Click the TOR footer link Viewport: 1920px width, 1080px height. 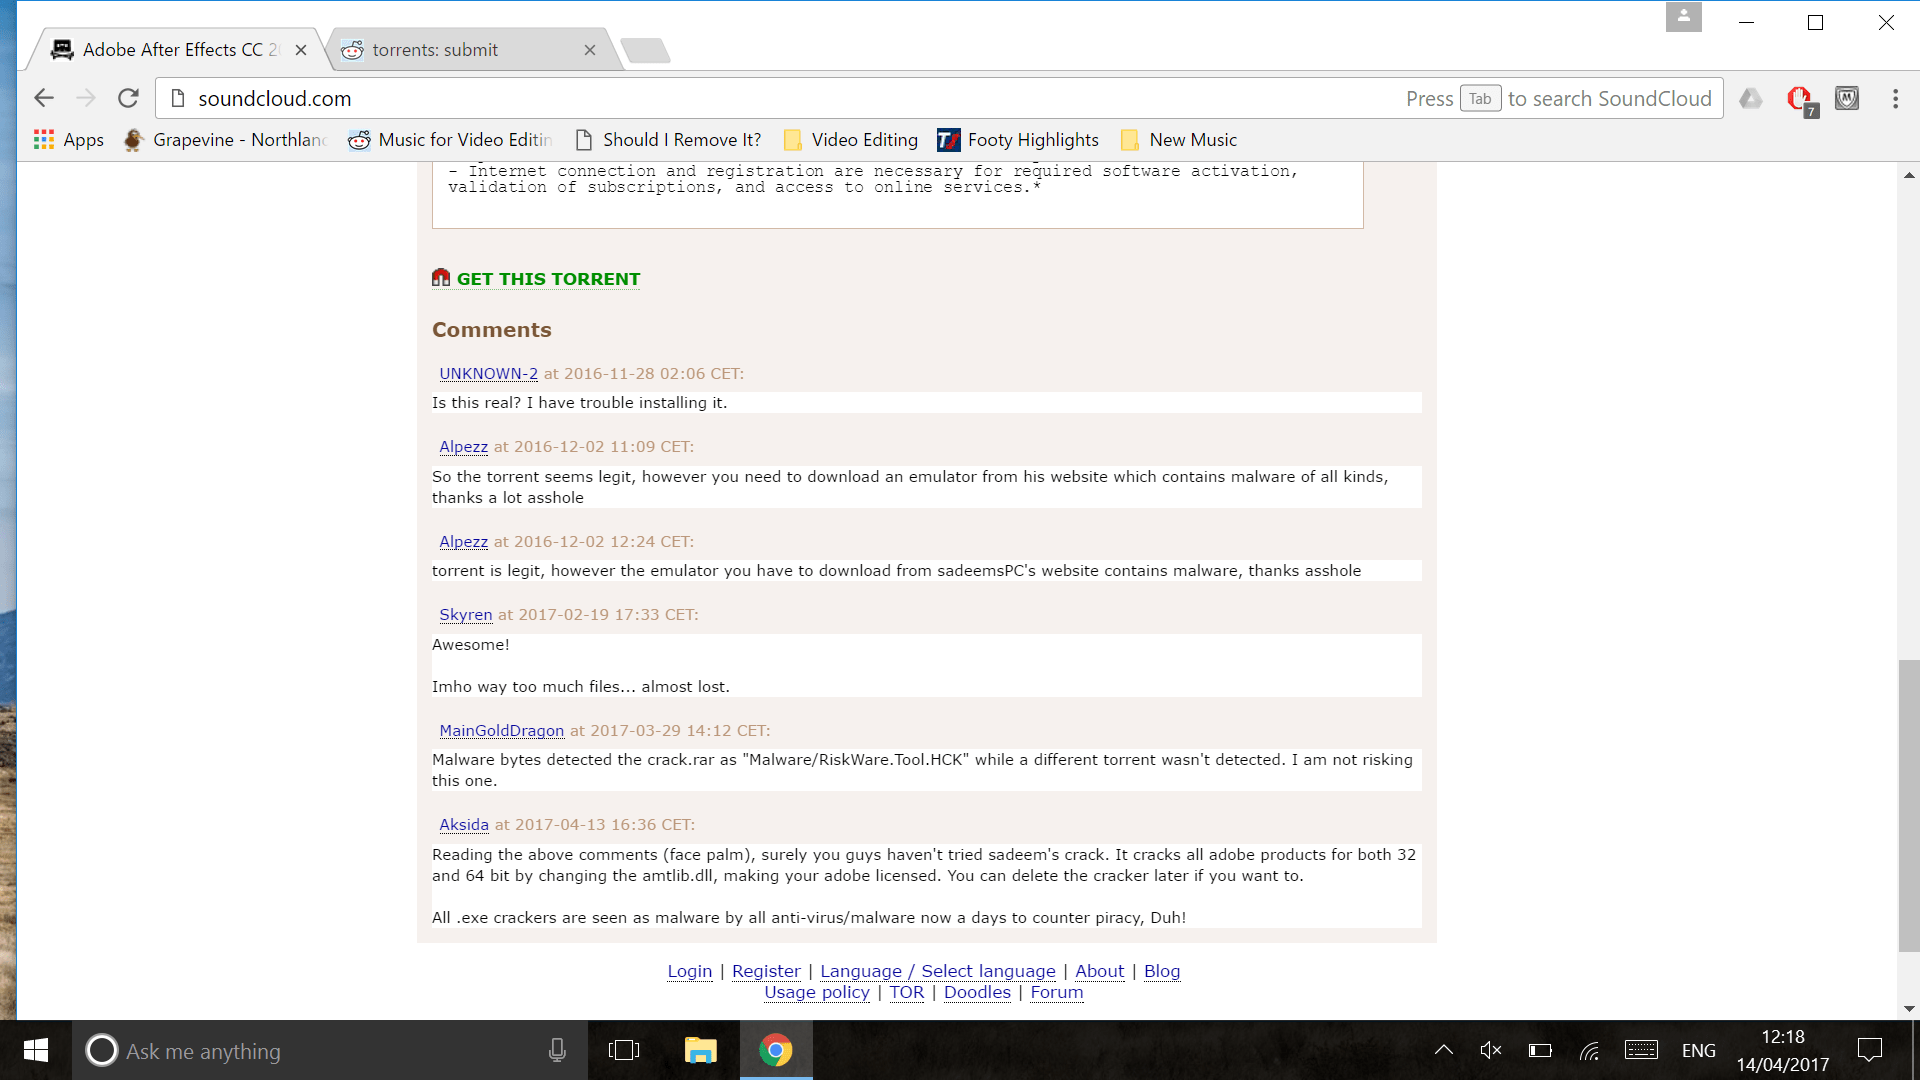point(907,992)
